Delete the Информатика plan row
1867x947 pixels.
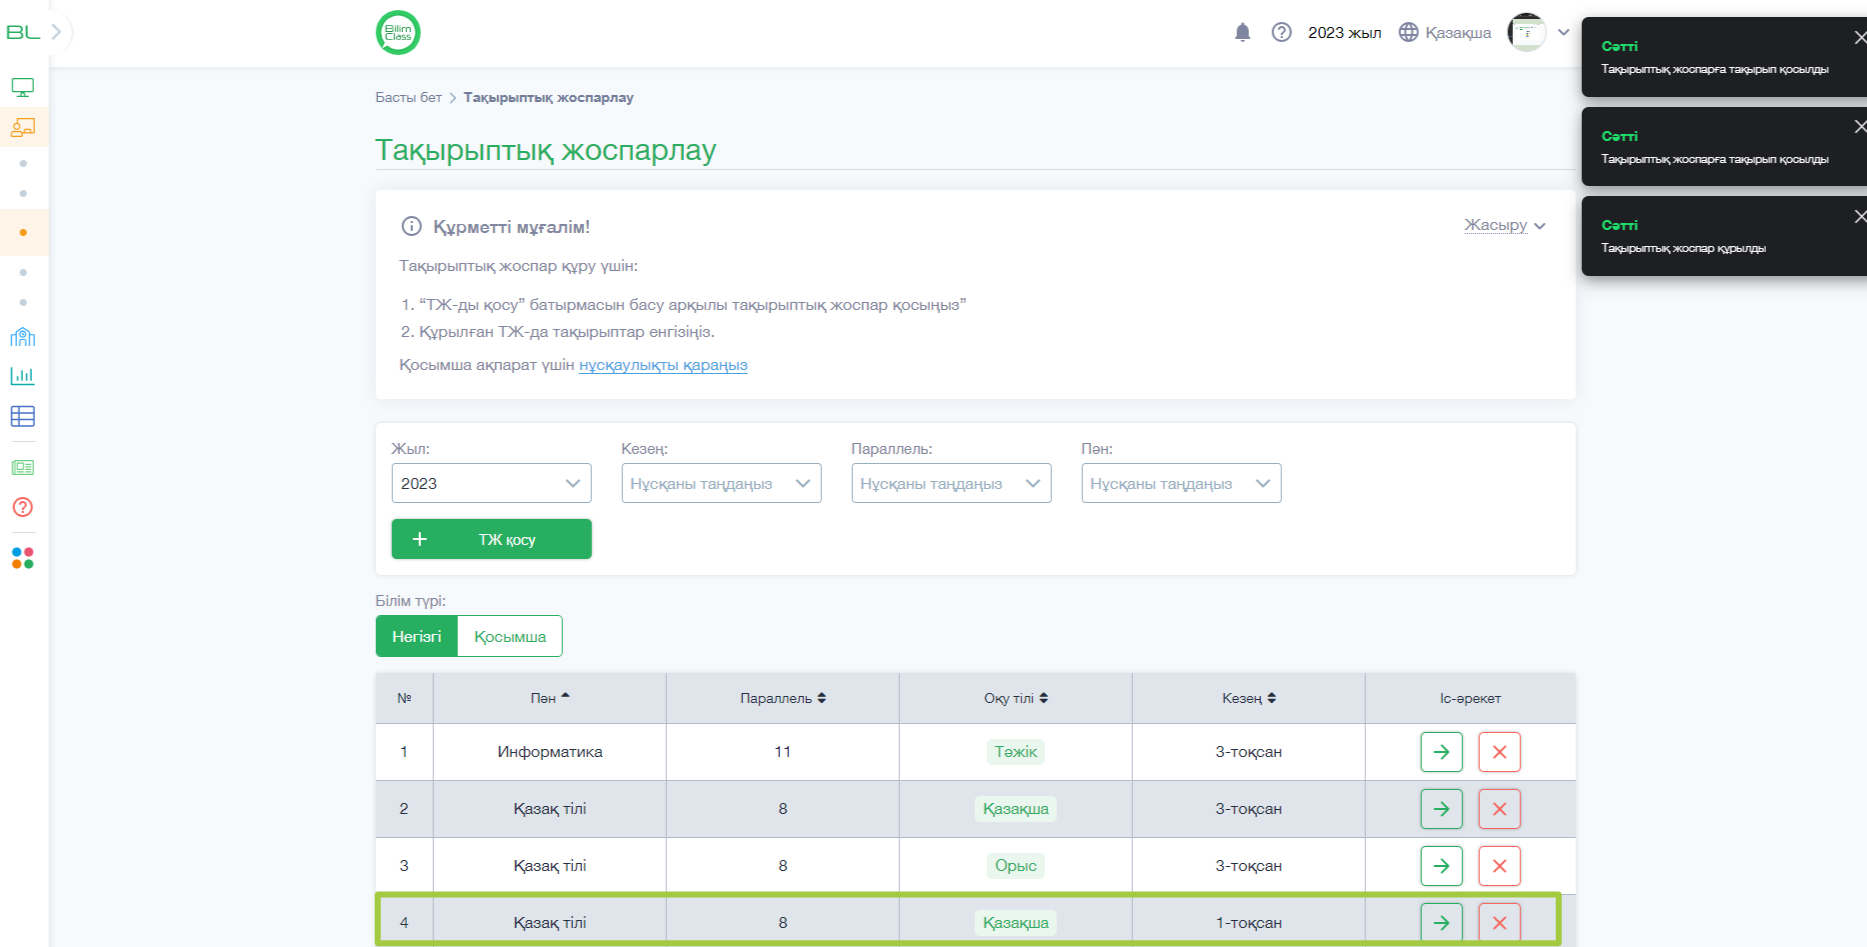point(1500,752)
